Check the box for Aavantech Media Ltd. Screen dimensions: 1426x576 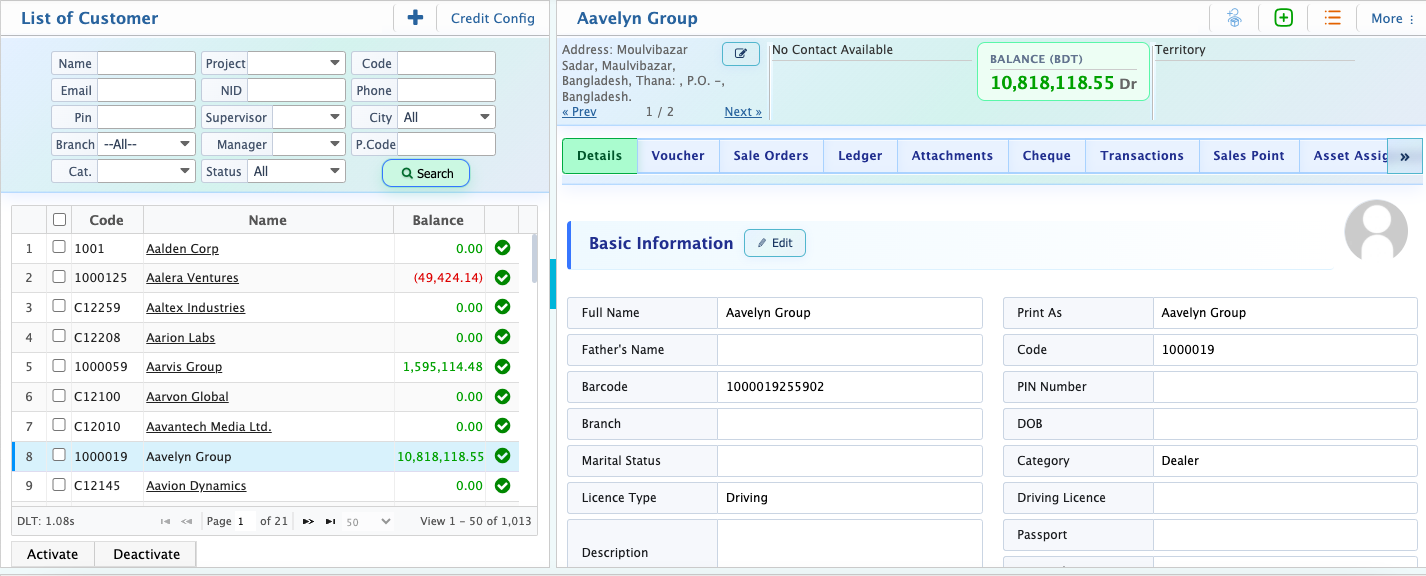(x=59, y=425)
